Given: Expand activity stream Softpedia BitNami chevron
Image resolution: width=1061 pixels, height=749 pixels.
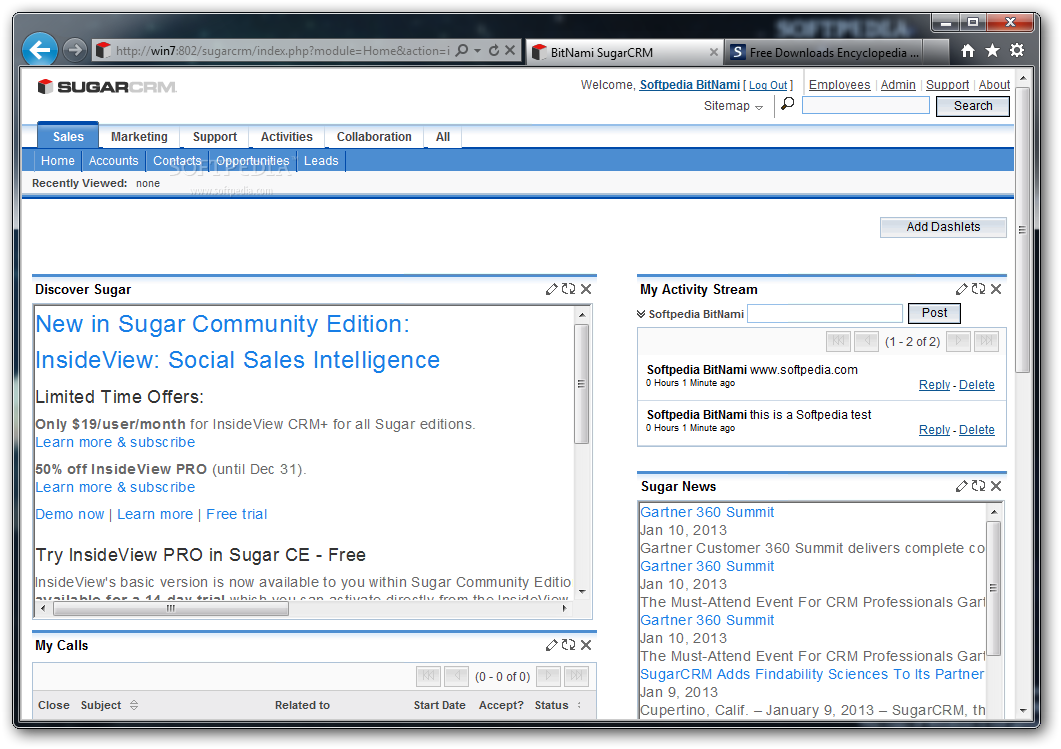Looking at the screenshot, I should (x=641, y=314).
